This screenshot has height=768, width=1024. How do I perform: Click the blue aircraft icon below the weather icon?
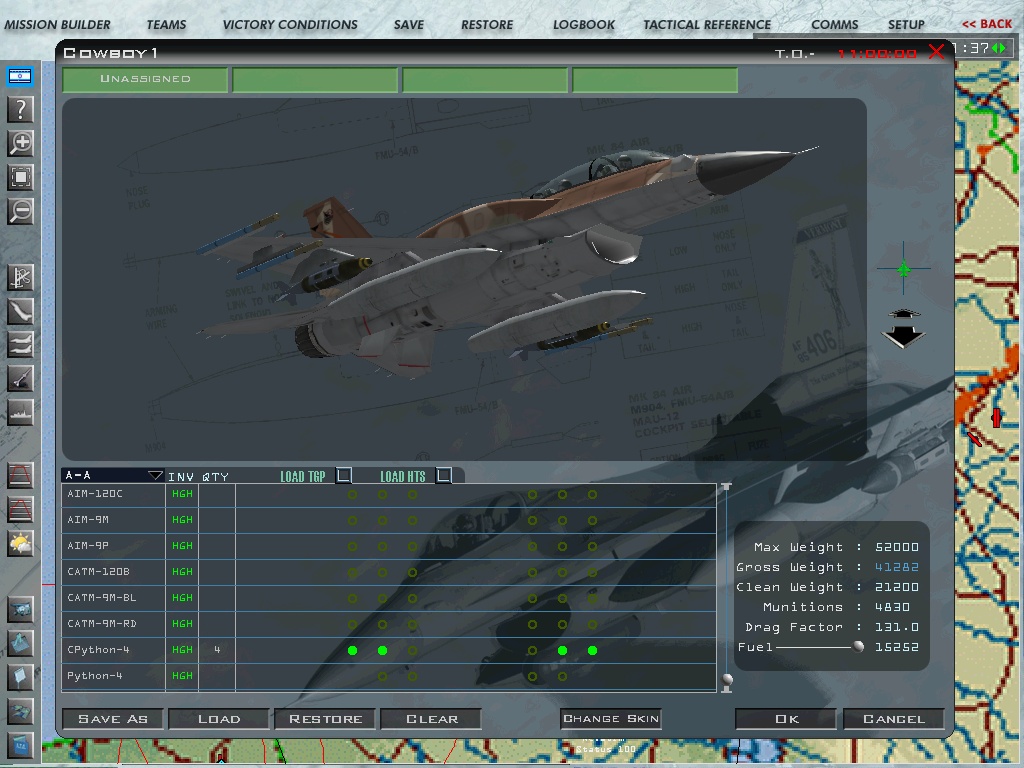(x=20, y=610)
